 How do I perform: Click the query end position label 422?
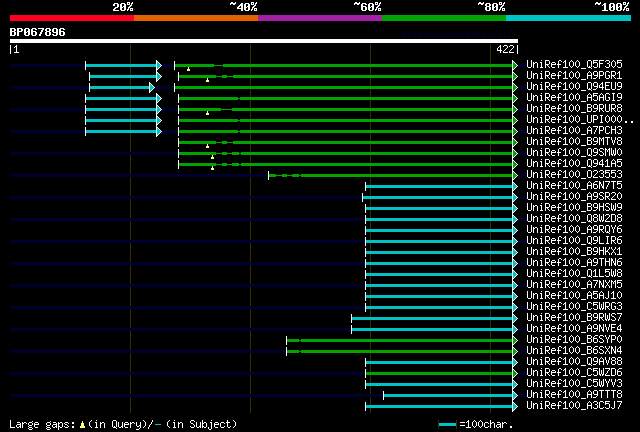[x=505, y=49]
